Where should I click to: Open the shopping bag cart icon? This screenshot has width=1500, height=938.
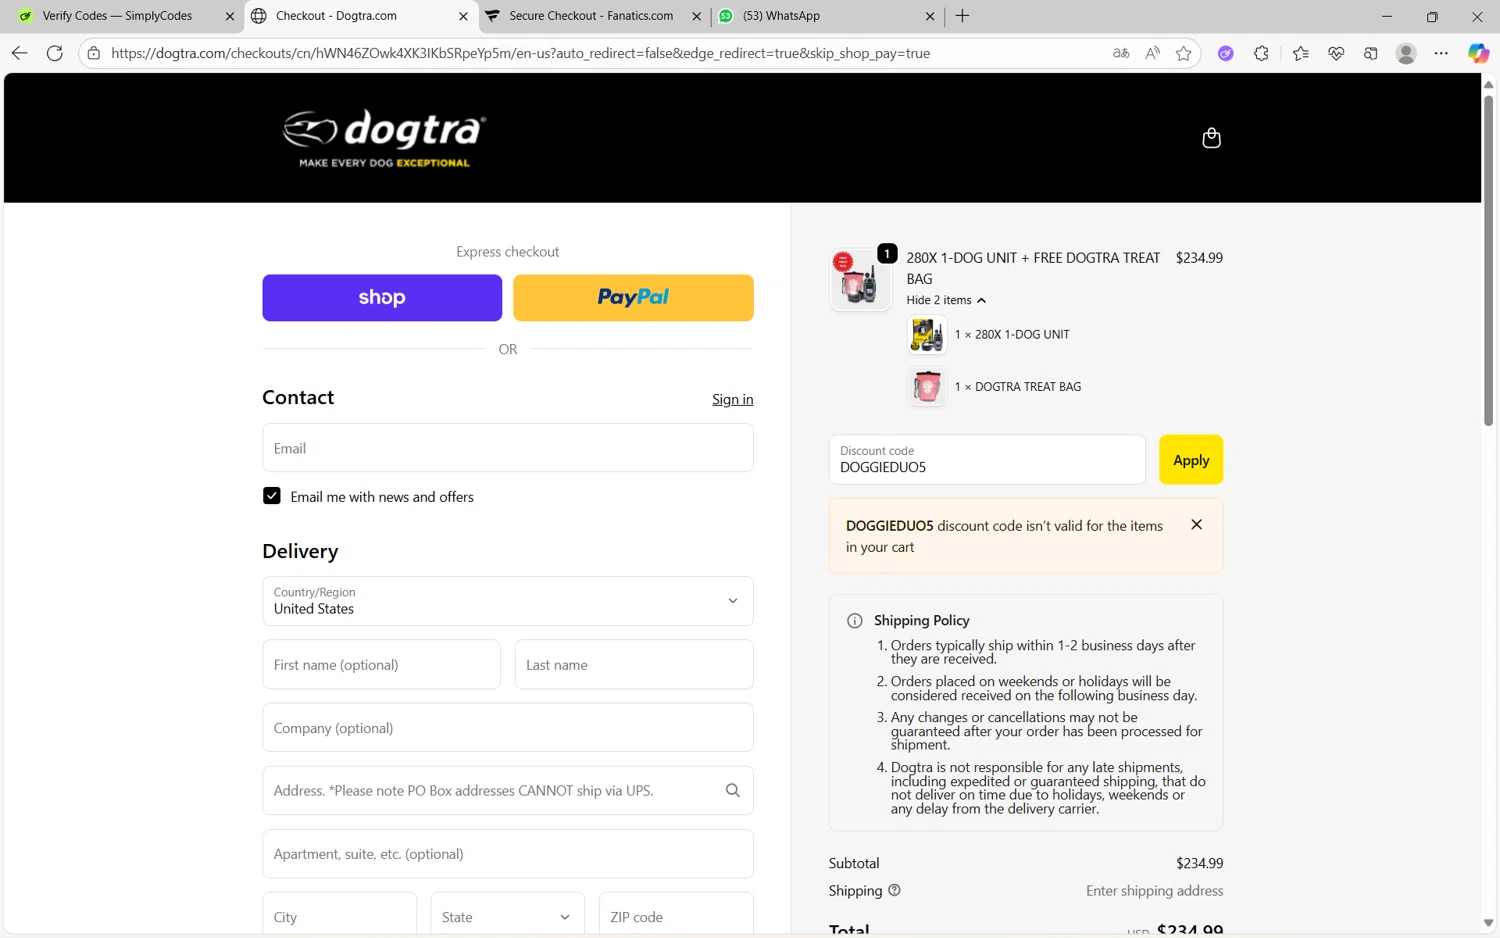tap(1211, 138)
